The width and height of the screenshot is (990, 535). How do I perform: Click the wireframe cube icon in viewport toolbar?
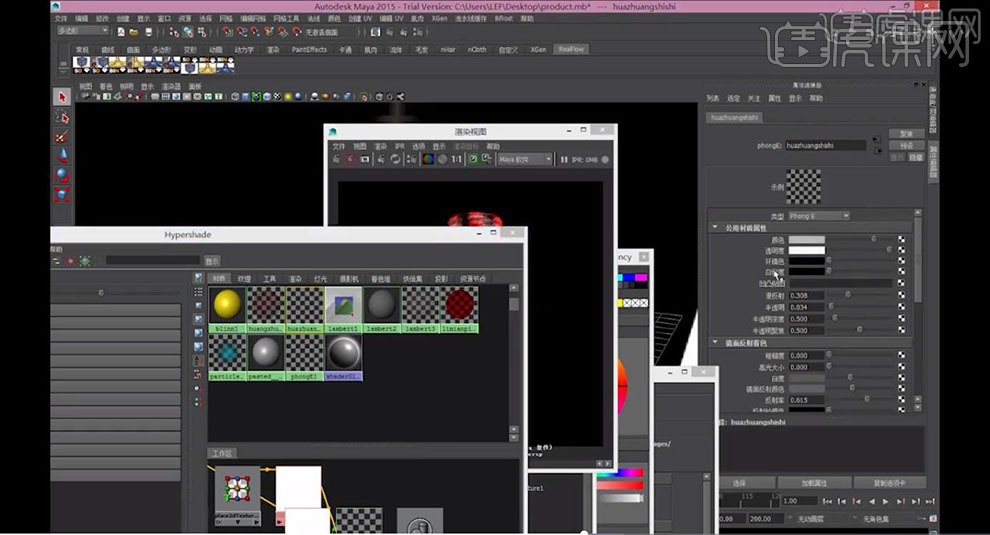pyautogui.click(x=235, y=97)
